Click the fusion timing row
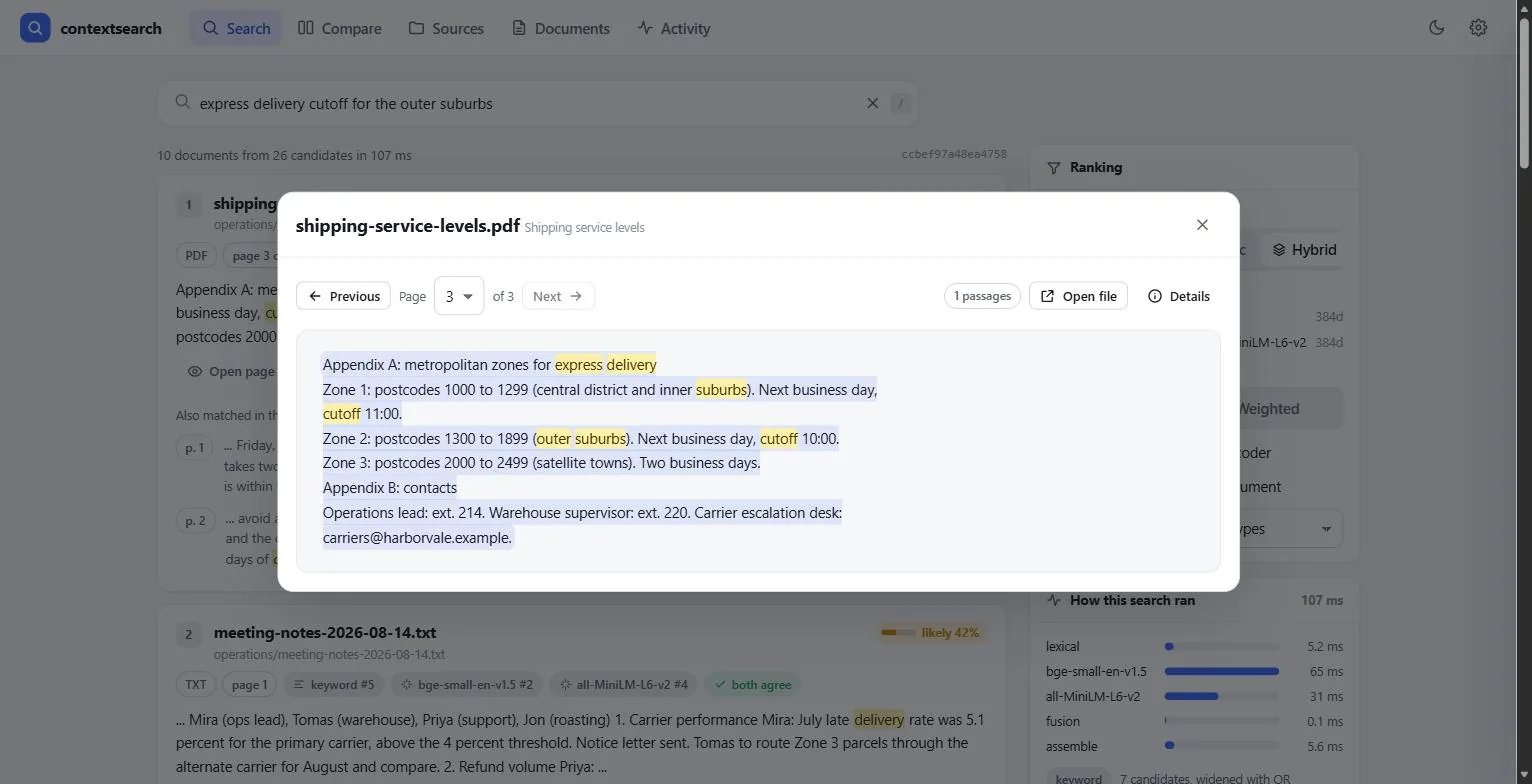The height and width of the screenshot is (784, 1532). pos(1194,722)
